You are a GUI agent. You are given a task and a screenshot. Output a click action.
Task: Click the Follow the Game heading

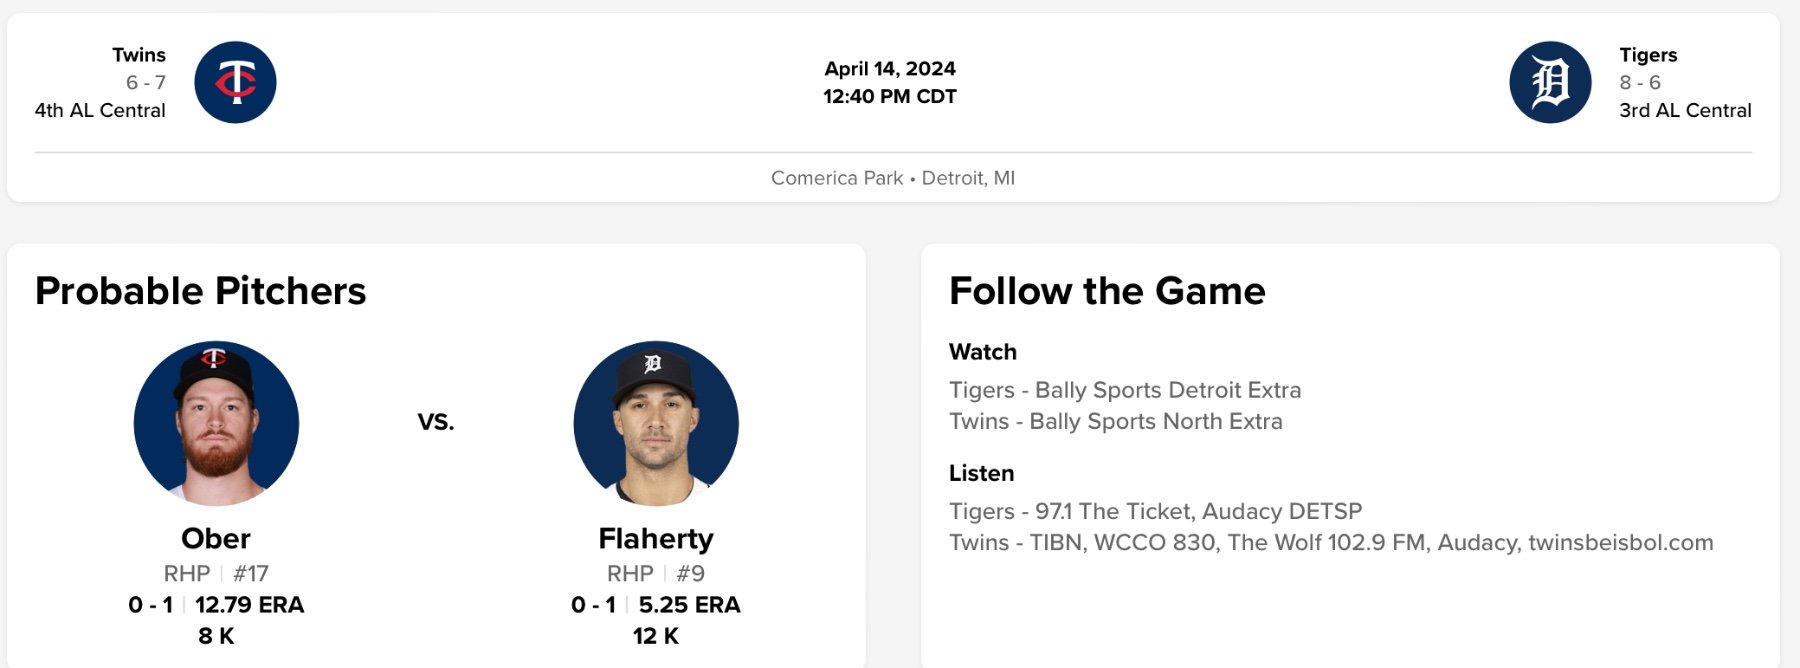click(x=1107, y=291)
